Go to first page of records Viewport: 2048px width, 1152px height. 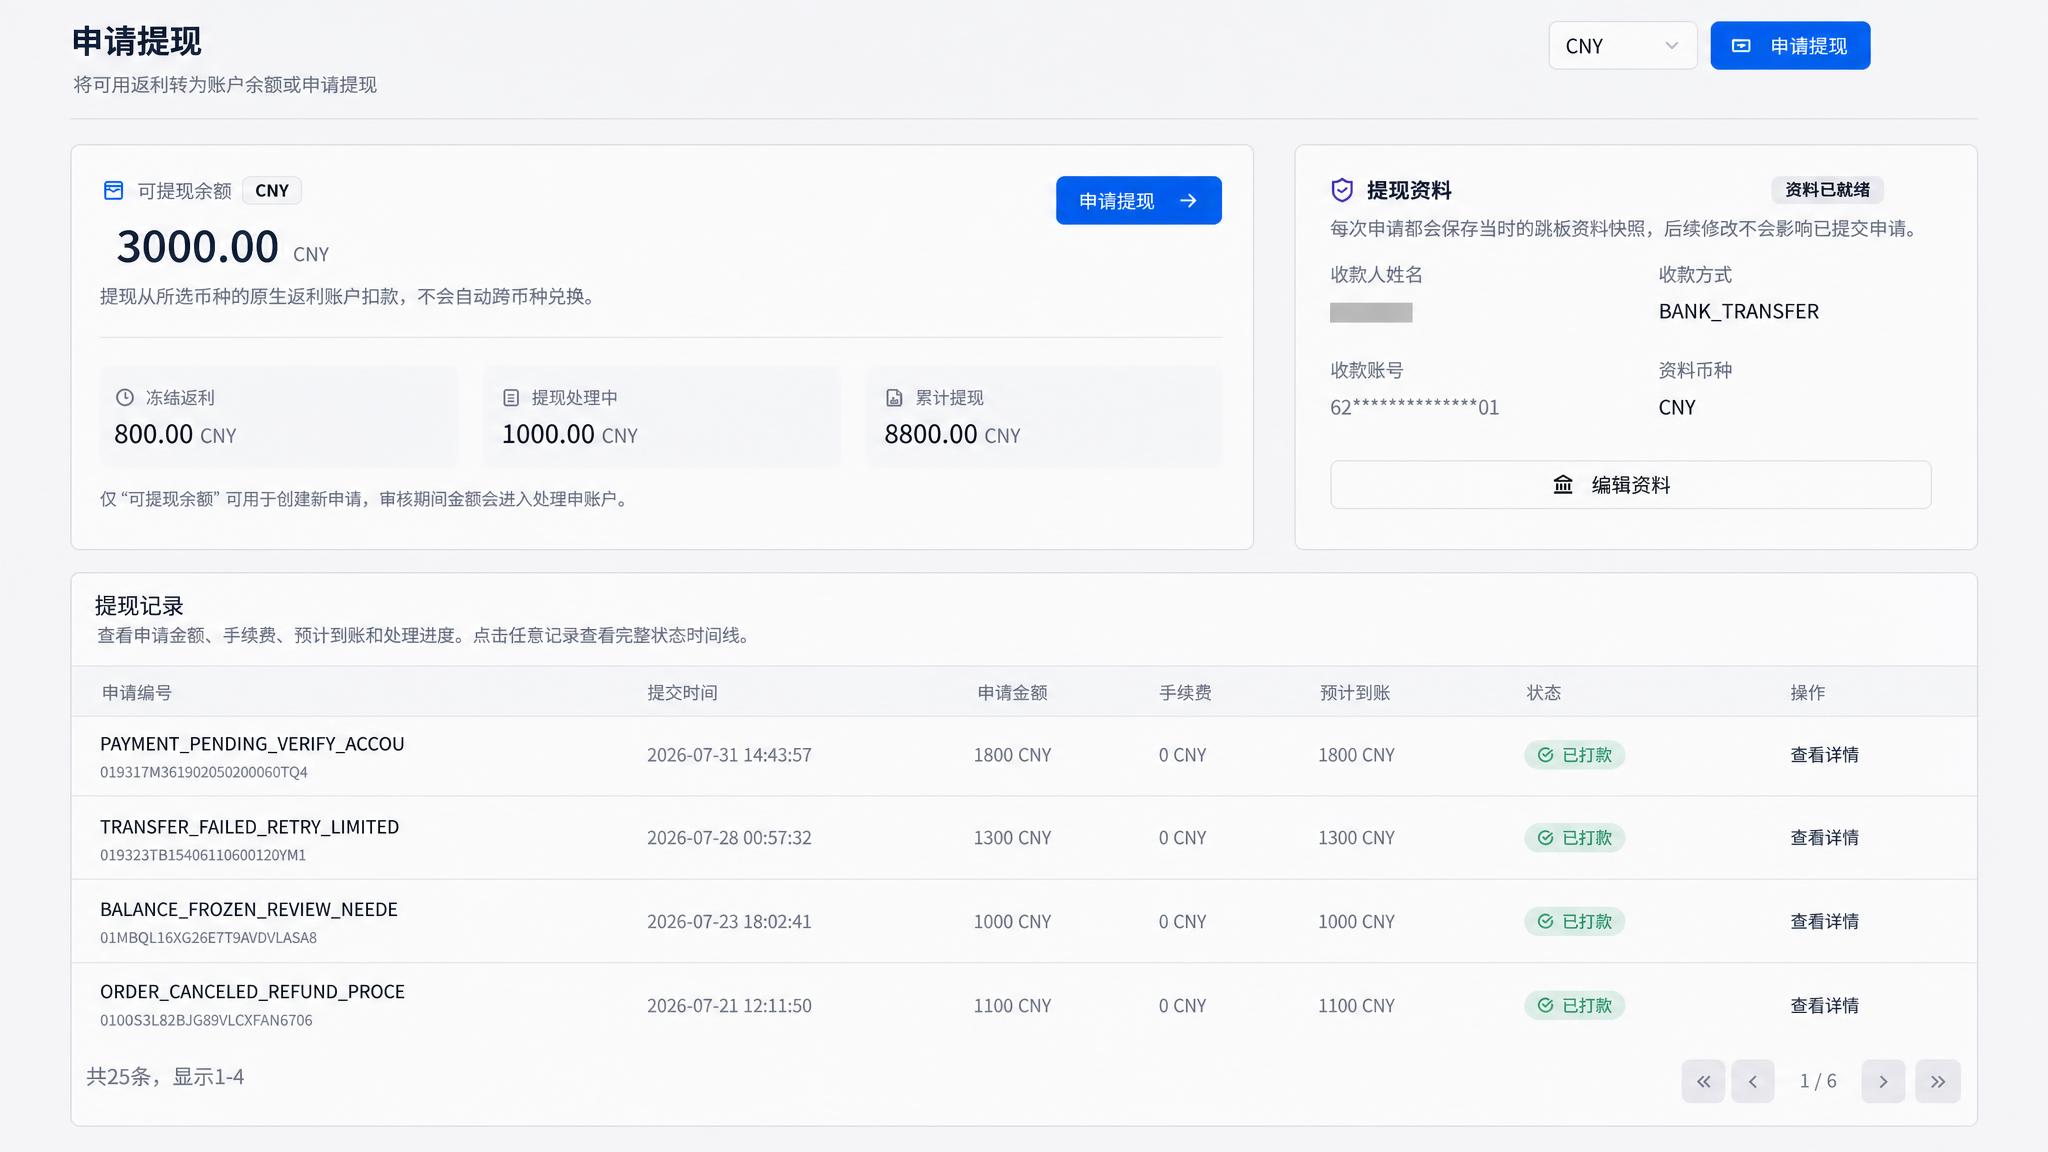1703,1081
